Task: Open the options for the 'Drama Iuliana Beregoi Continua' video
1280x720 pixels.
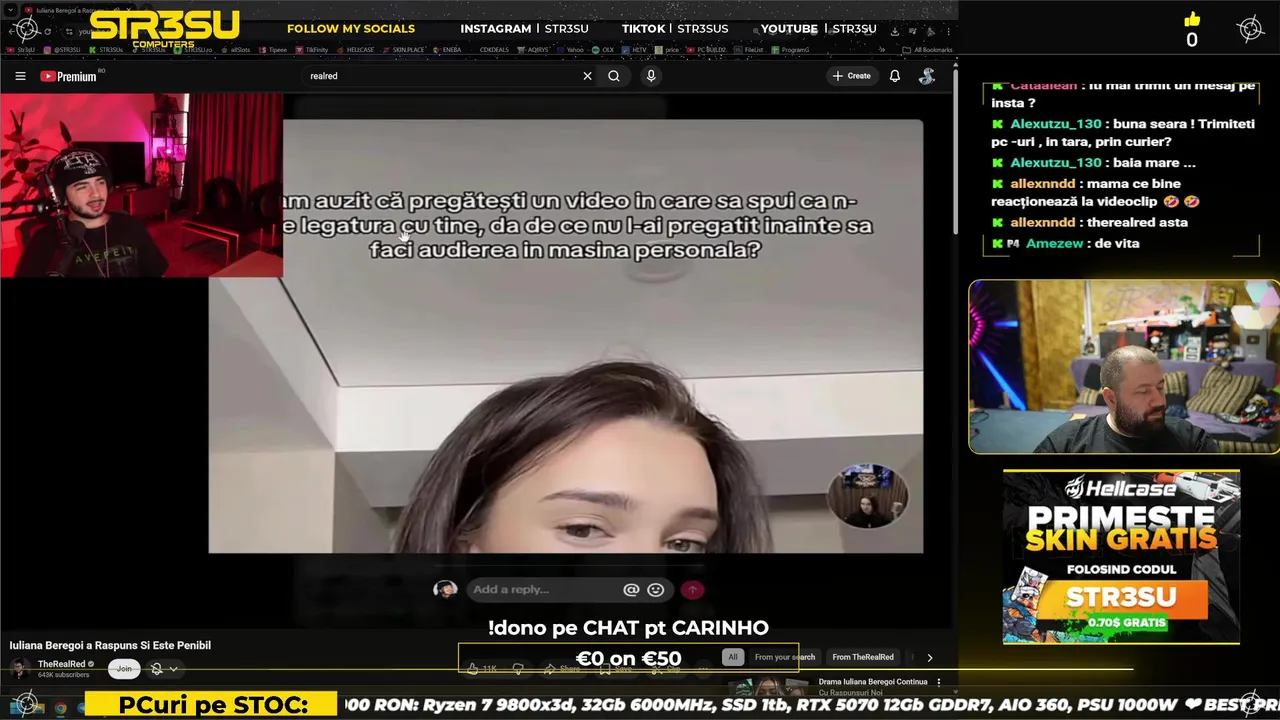Action: 938,682
